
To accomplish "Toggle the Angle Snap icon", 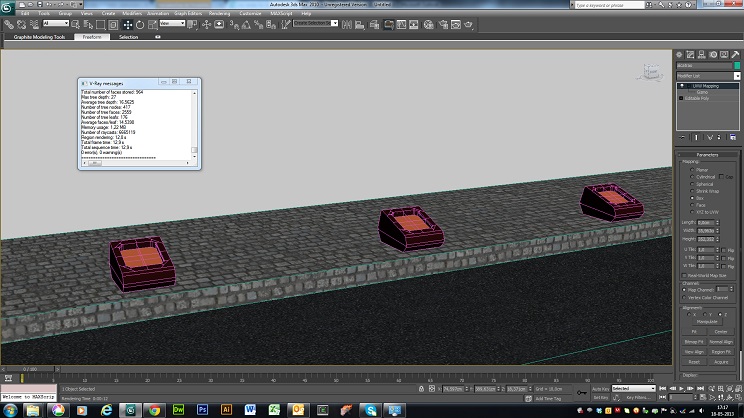I will [x=246, y=24].
